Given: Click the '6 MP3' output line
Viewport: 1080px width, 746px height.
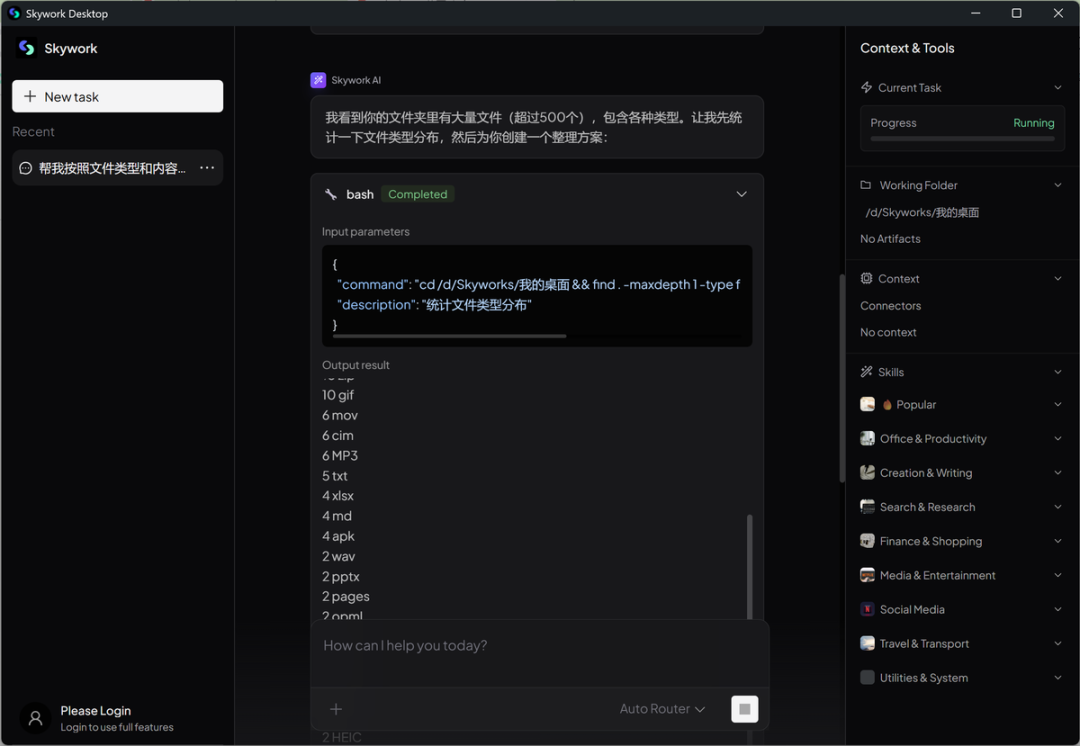Looking at the screenshot, I should tap(340, 455).
